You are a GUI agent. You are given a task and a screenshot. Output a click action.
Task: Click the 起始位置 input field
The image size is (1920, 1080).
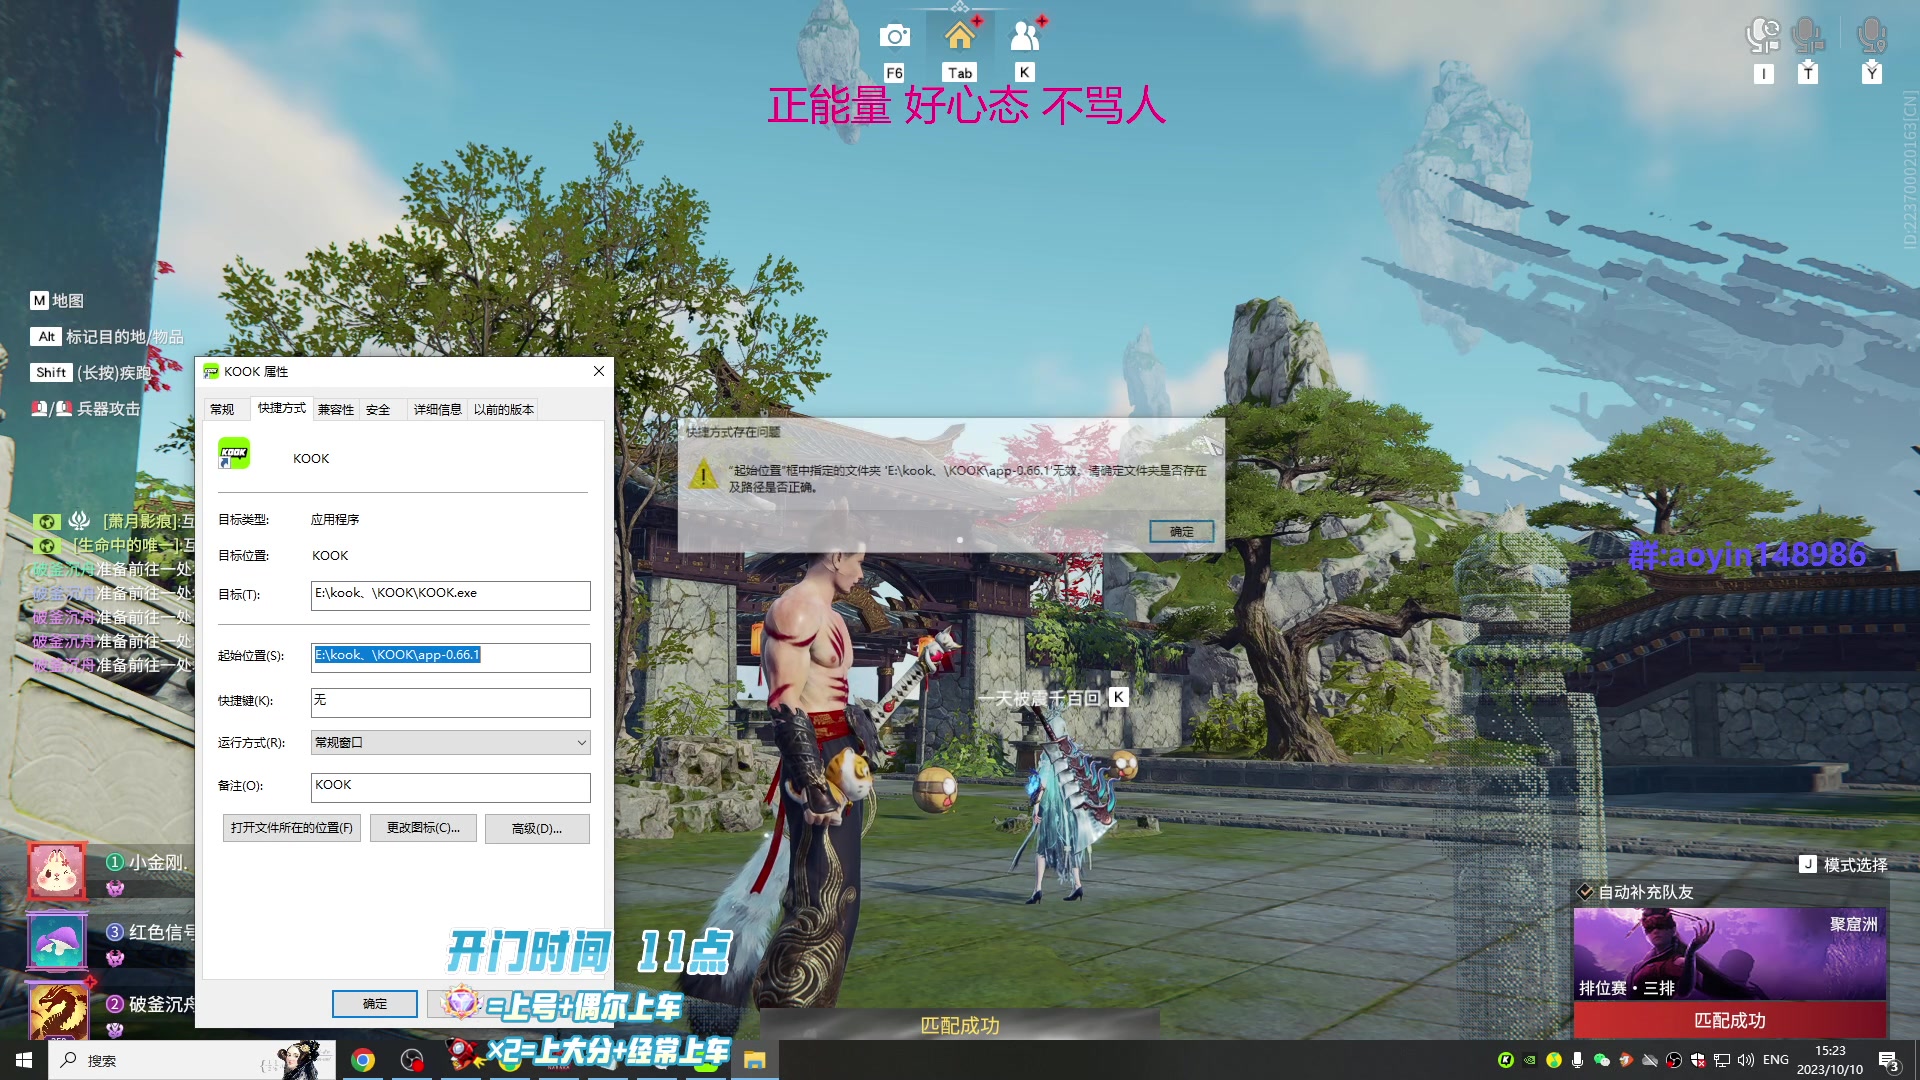(x=451, y=657)
